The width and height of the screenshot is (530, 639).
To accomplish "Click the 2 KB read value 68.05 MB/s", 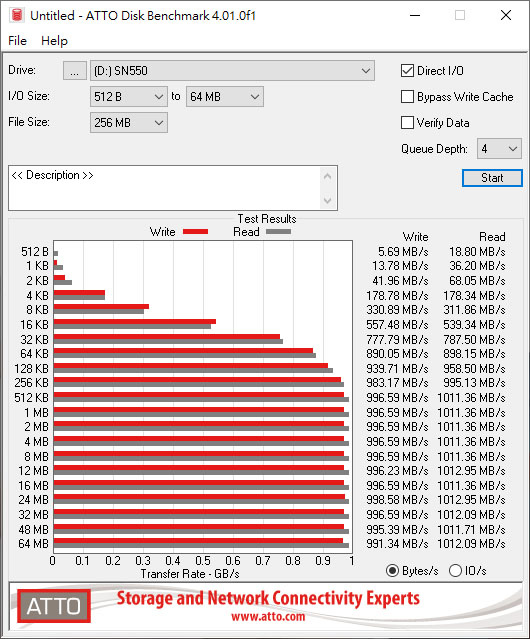I will (x=477, y=281).
